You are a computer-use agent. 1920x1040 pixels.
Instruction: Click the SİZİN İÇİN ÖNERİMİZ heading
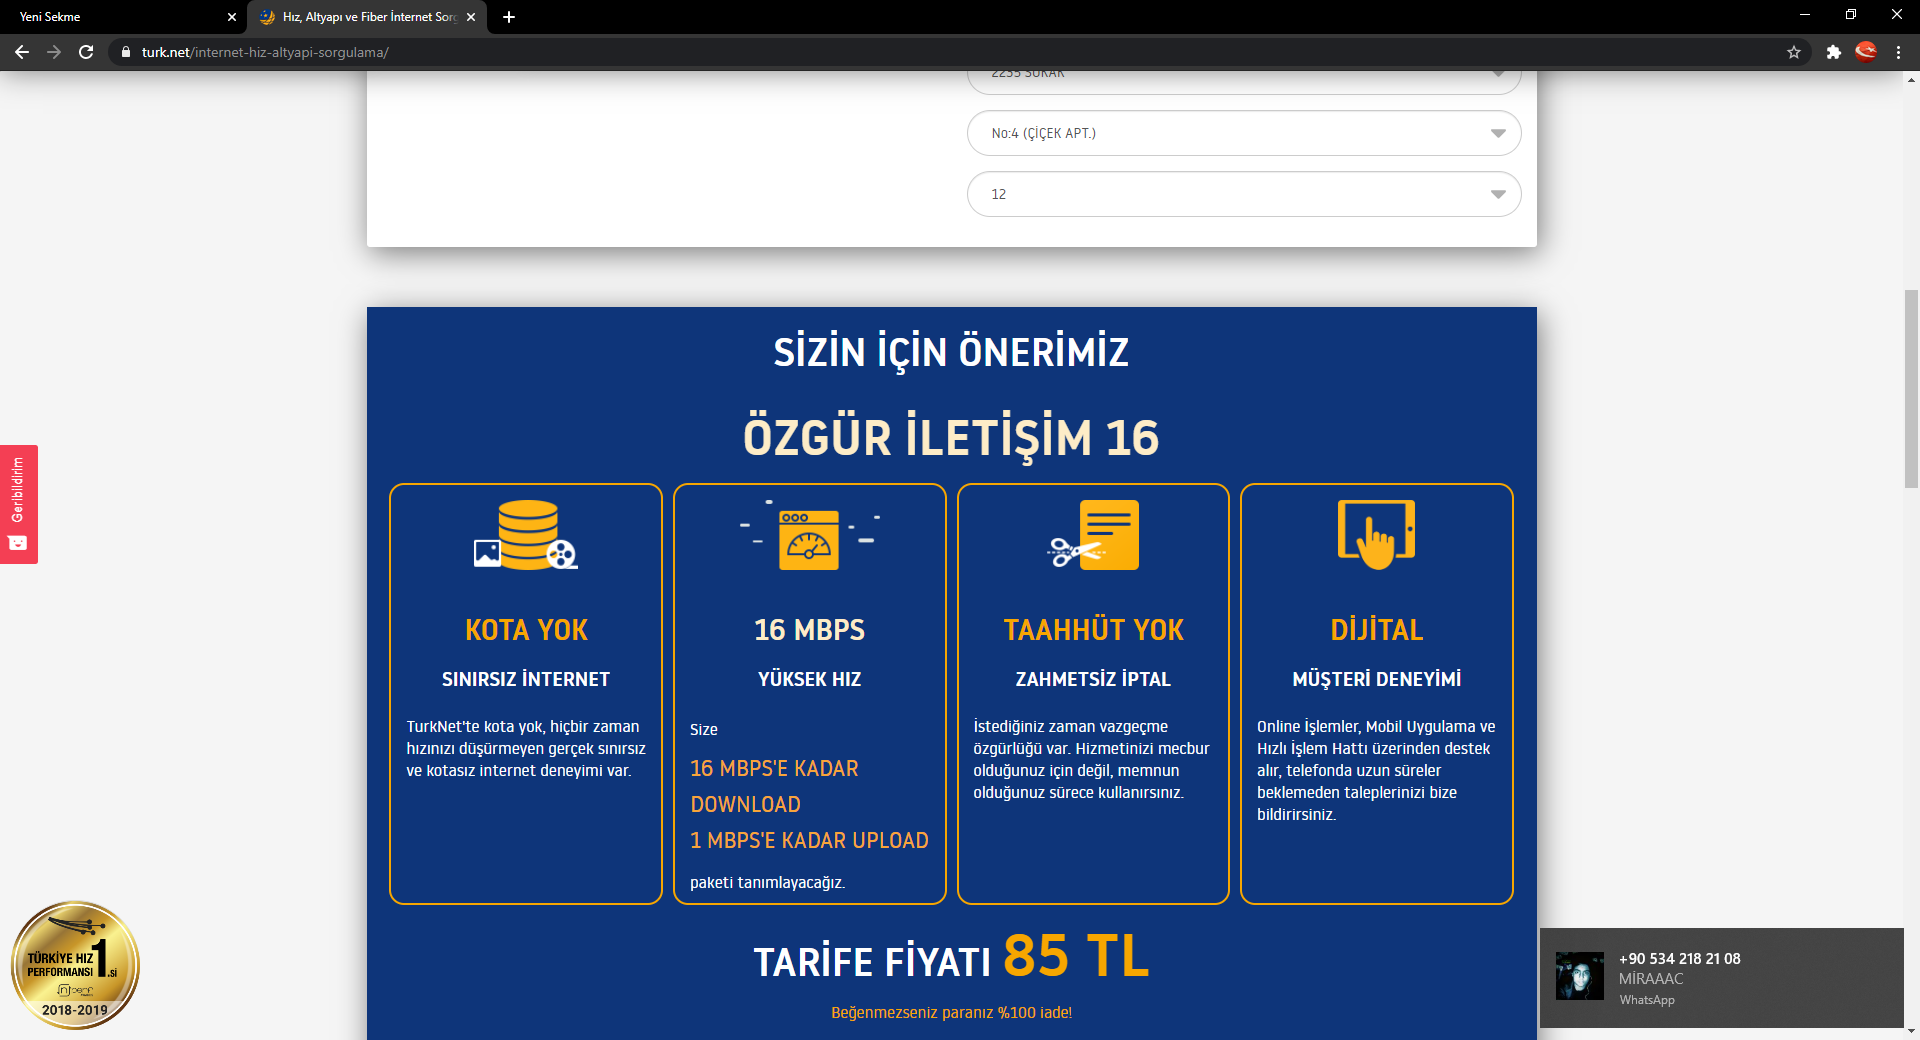point(951,352)
